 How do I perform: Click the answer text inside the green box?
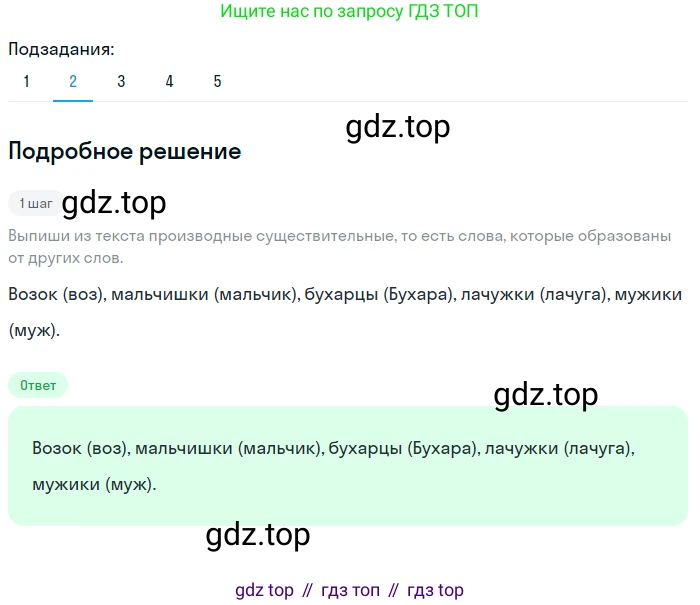tap(333, 467)
